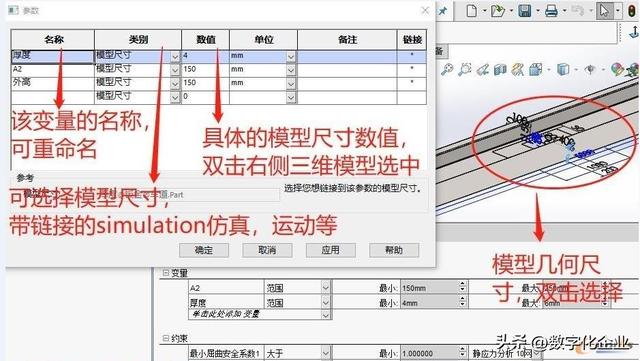The image size is (640, 361).
Task: Click the 单位 column header
Action: [264, 40]
